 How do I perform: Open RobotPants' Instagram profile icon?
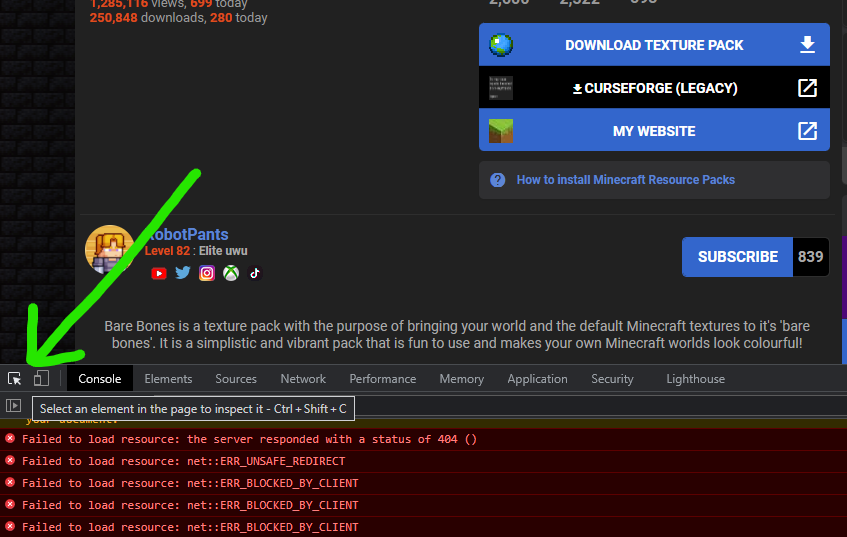(x=207, y=273)
